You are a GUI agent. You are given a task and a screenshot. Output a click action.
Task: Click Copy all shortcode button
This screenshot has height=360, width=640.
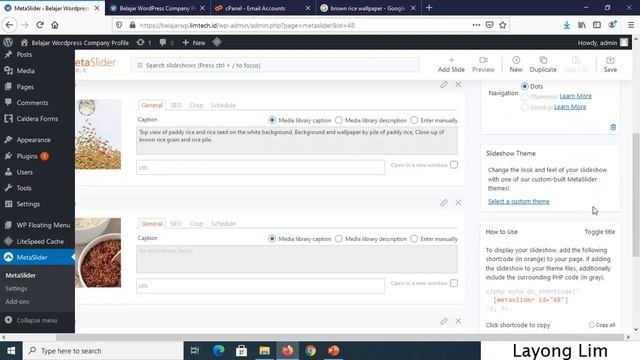point(602,325)
